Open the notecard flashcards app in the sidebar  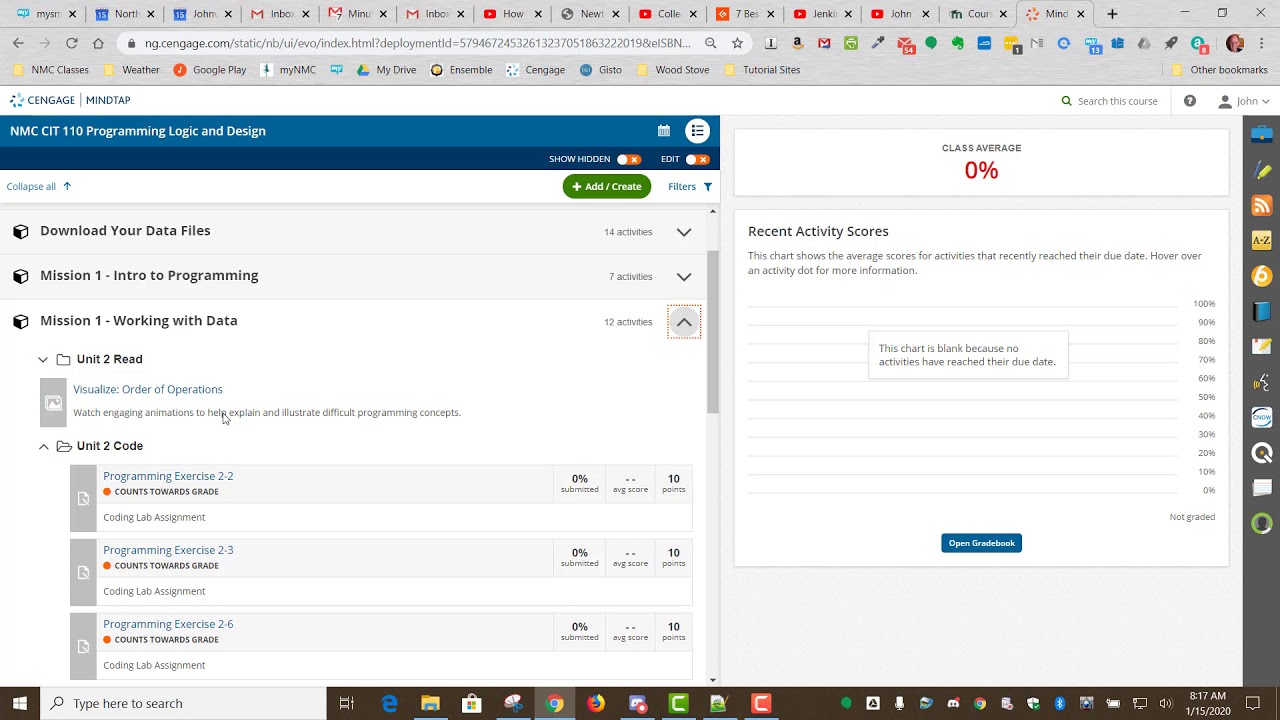pos(1262,488)
